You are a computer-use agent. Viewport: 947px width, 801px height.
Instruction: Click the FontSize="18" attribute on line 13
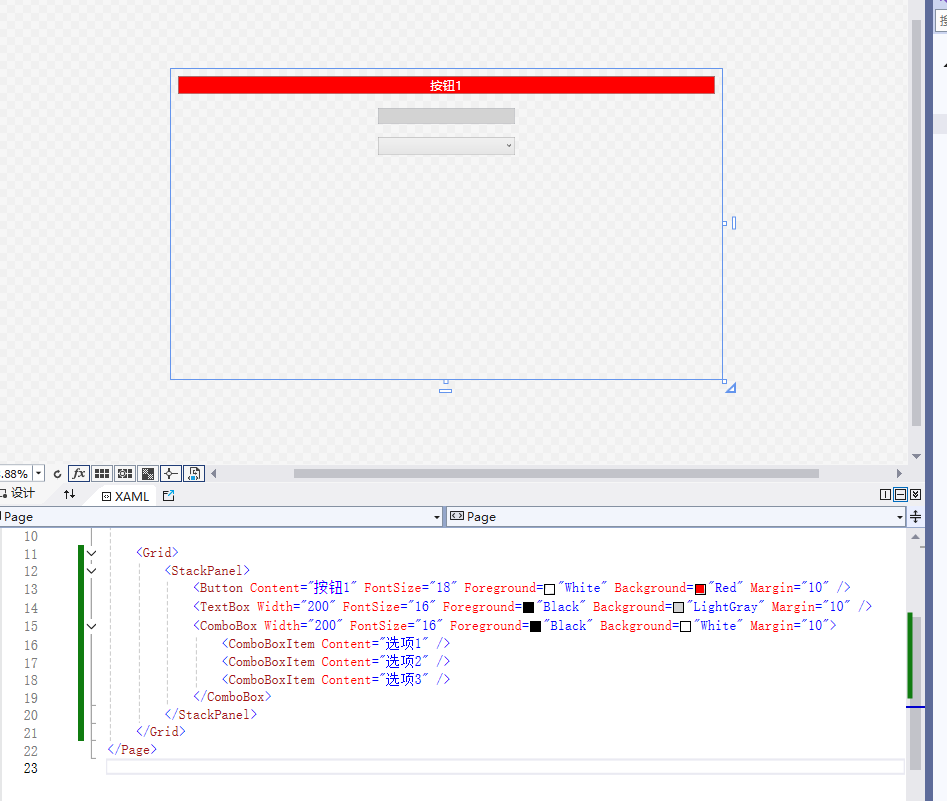(x=410, y=588)
